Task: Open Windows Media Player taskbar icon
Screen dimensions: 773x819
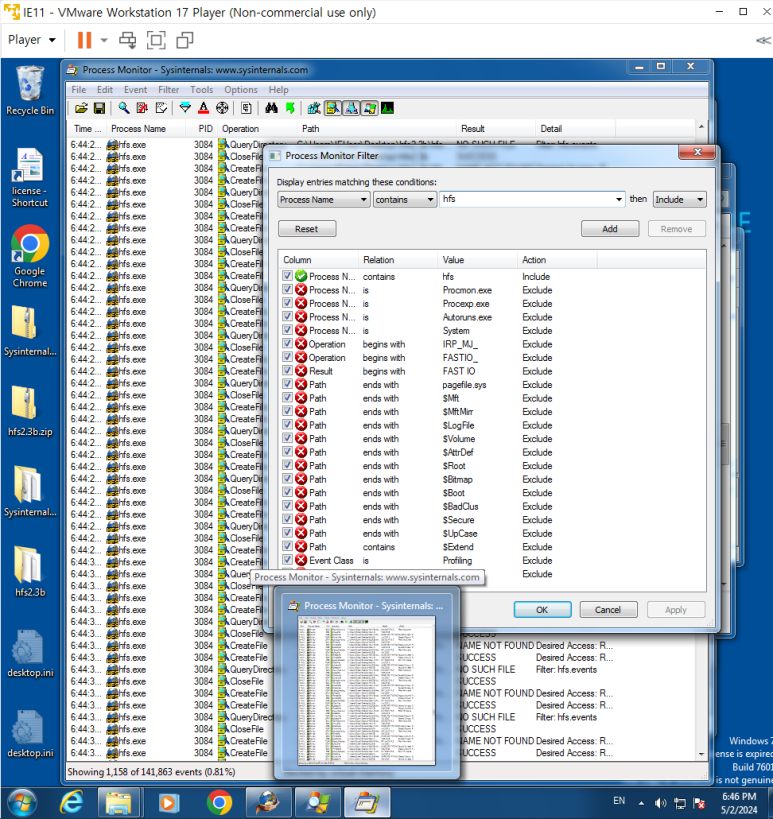Action: coord(168,802)
